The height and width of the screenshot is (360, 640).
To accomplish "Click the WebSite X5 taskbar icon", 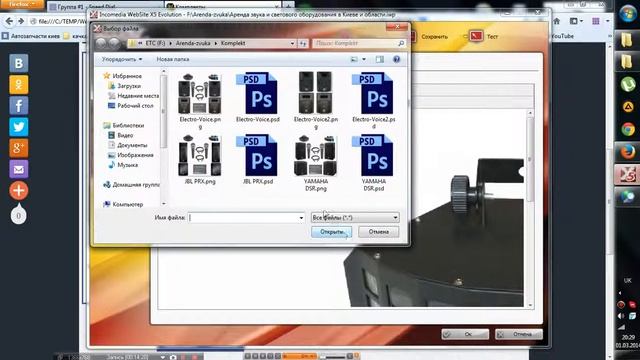I will tap(628, 175).
